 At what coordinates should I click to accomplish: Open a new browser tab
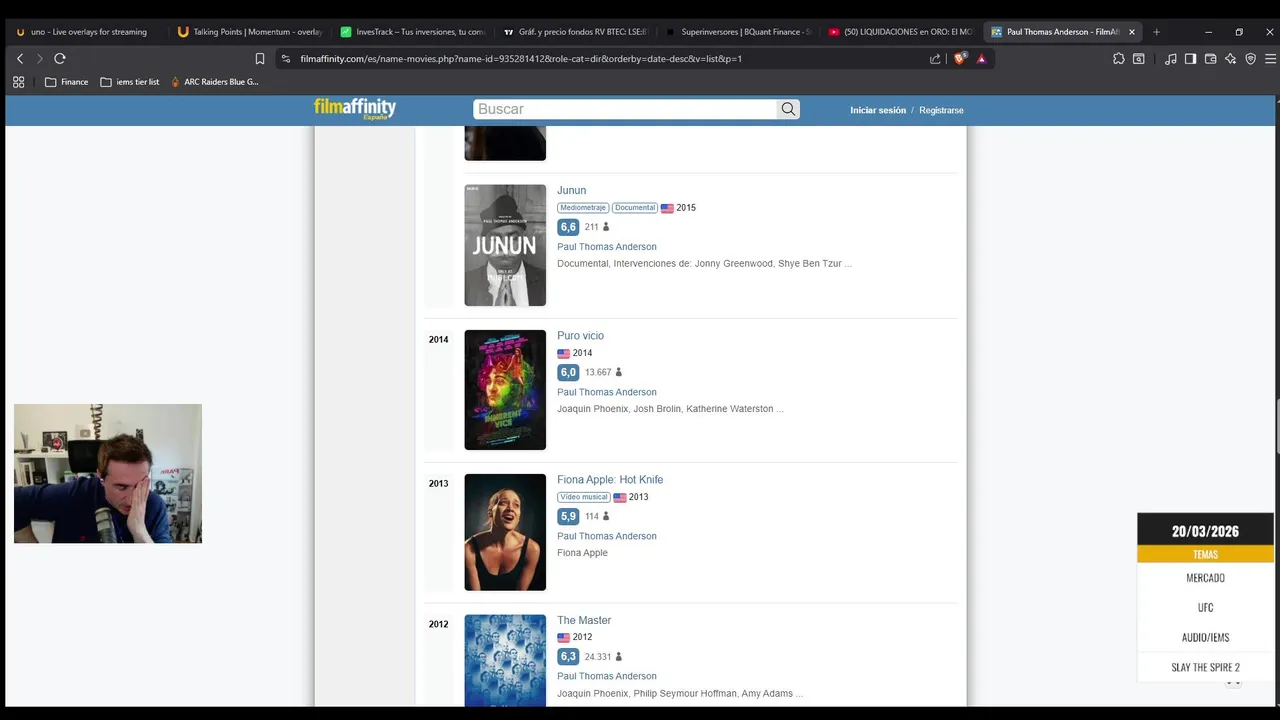coord(1156,32)
